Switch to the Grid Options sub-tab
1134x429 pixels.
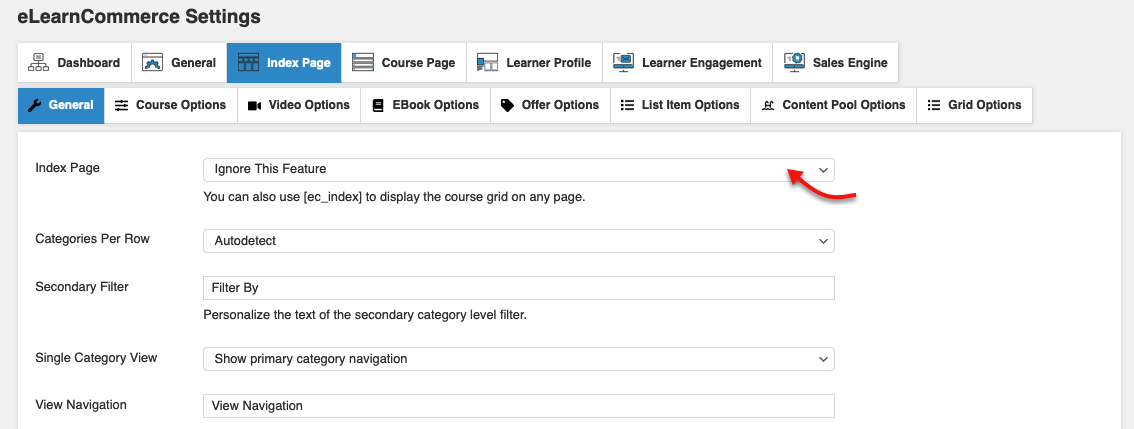pyautogui.click(x=973, y=106)
